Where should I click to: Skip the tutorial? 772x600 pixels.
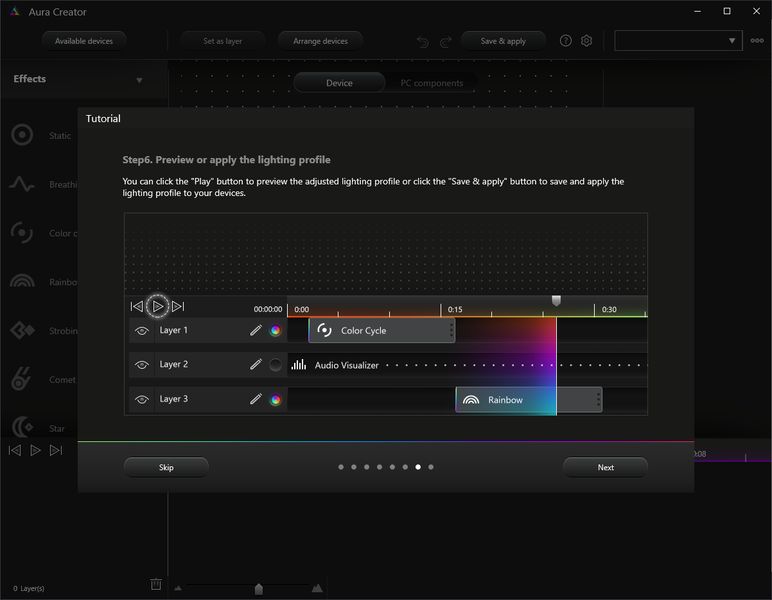pos(166,467)
